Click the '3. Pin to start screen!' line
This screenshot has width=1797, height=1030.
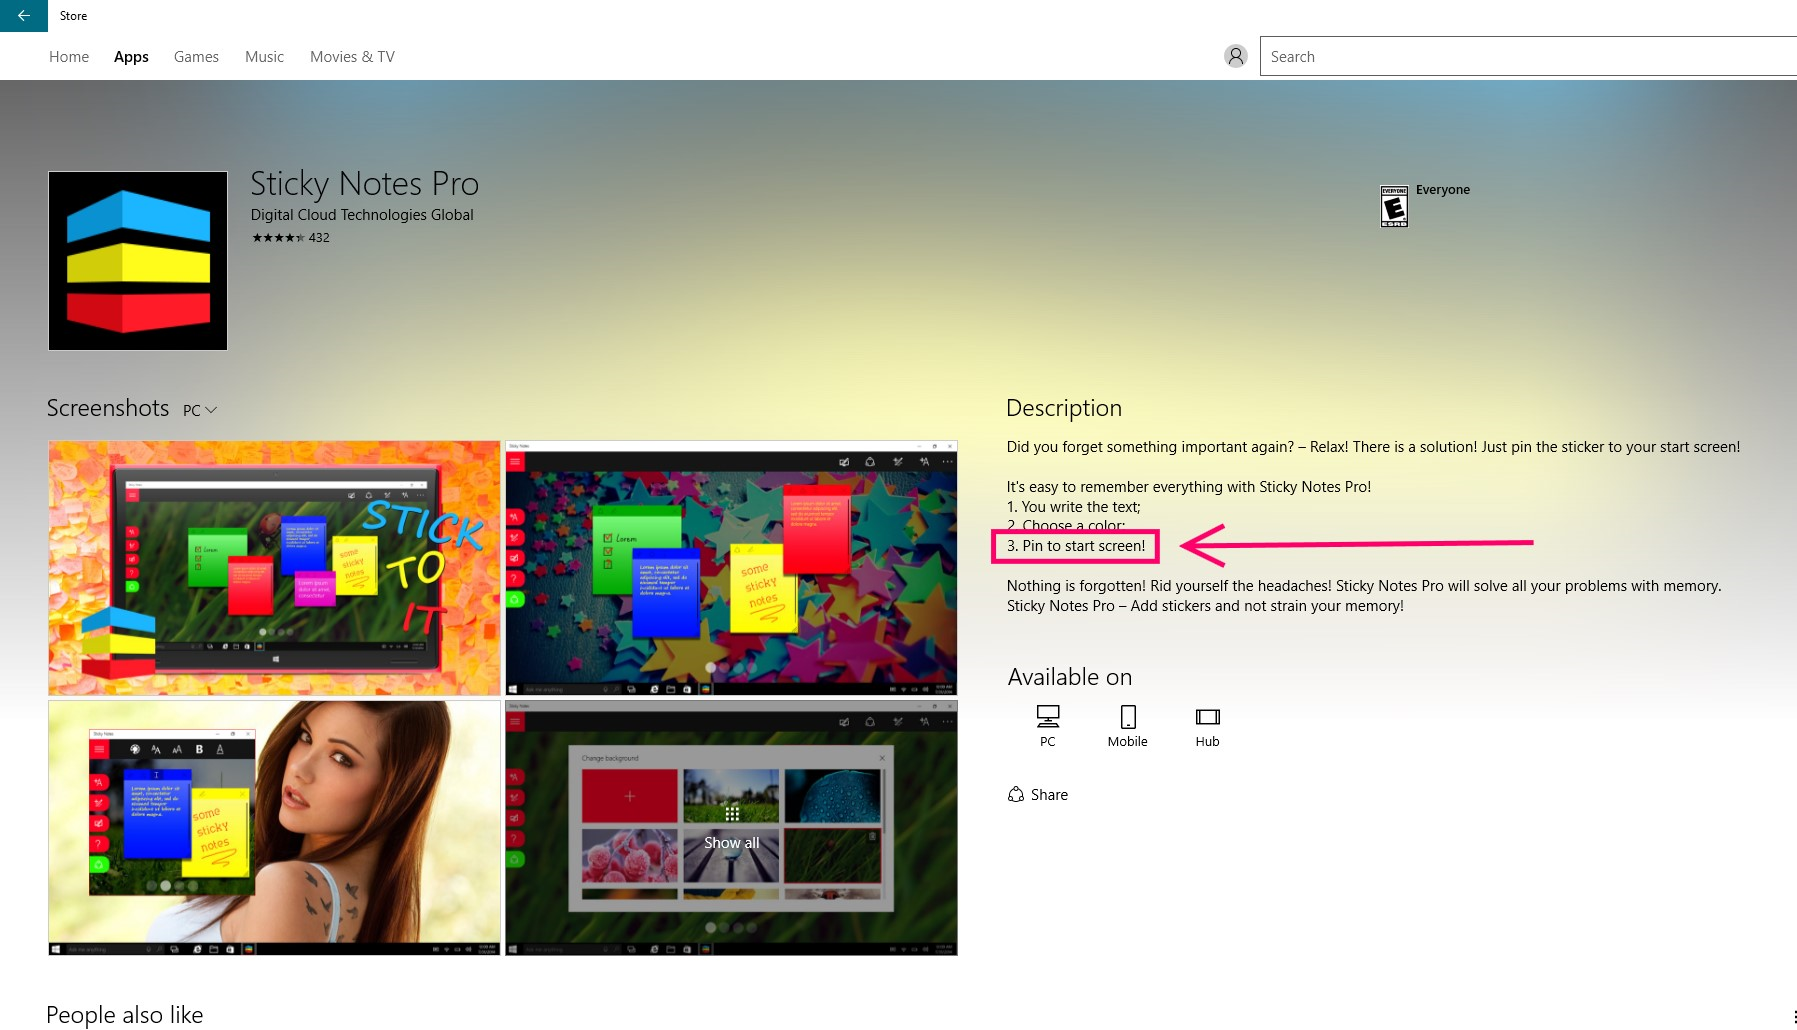[1076, 546]
